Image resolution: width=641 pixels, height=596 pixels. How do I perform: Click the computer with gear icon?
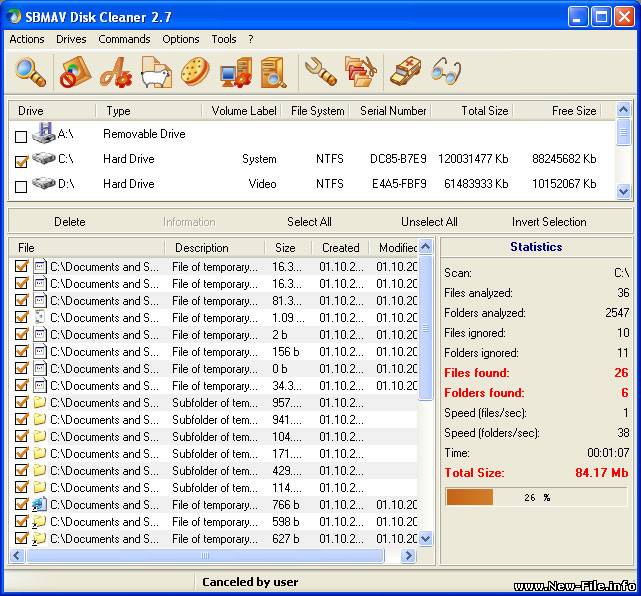point(236,72)
